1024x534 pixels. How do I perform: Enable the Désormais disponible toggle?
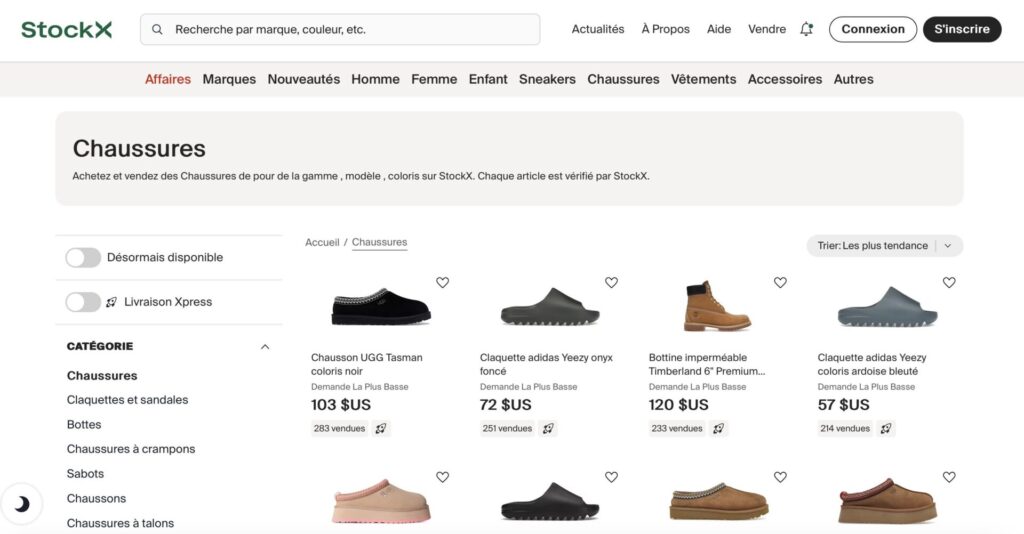coord(83,257)
